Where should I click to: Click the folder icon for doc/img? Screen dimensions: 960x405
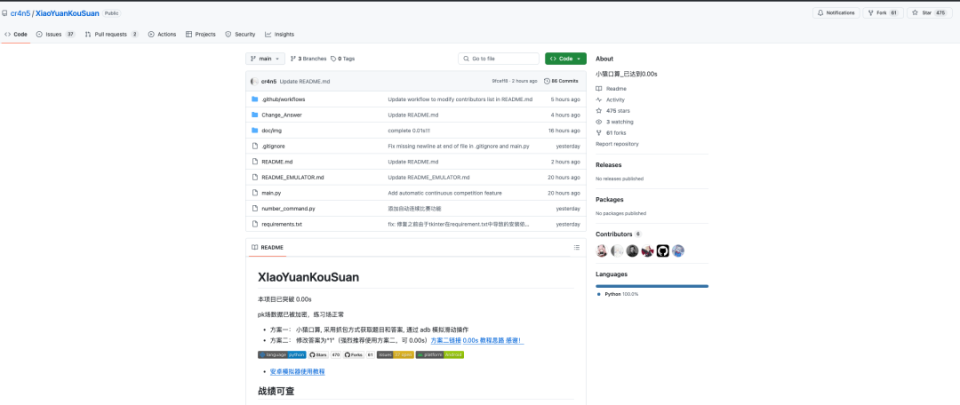click(255, 130)
